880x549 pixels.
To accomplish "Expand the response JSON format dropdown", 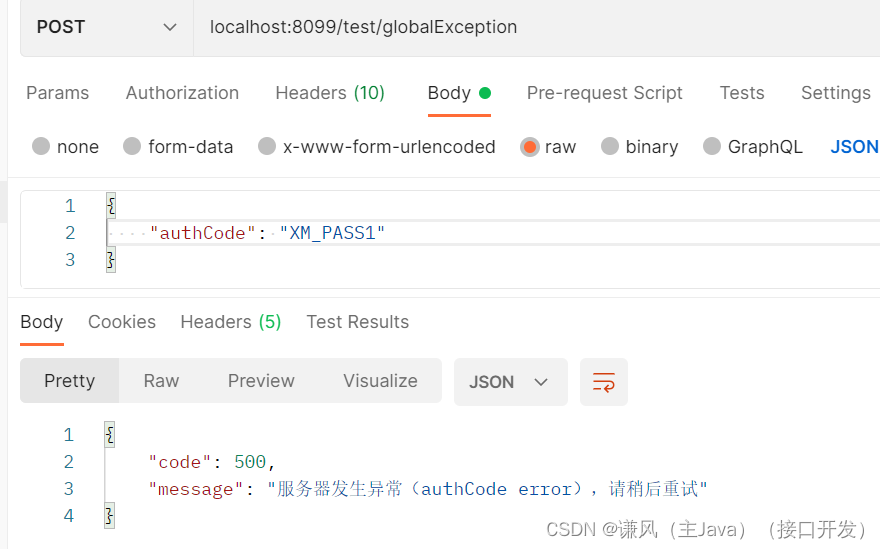I will pyautogui.click(x=510, y=382).
